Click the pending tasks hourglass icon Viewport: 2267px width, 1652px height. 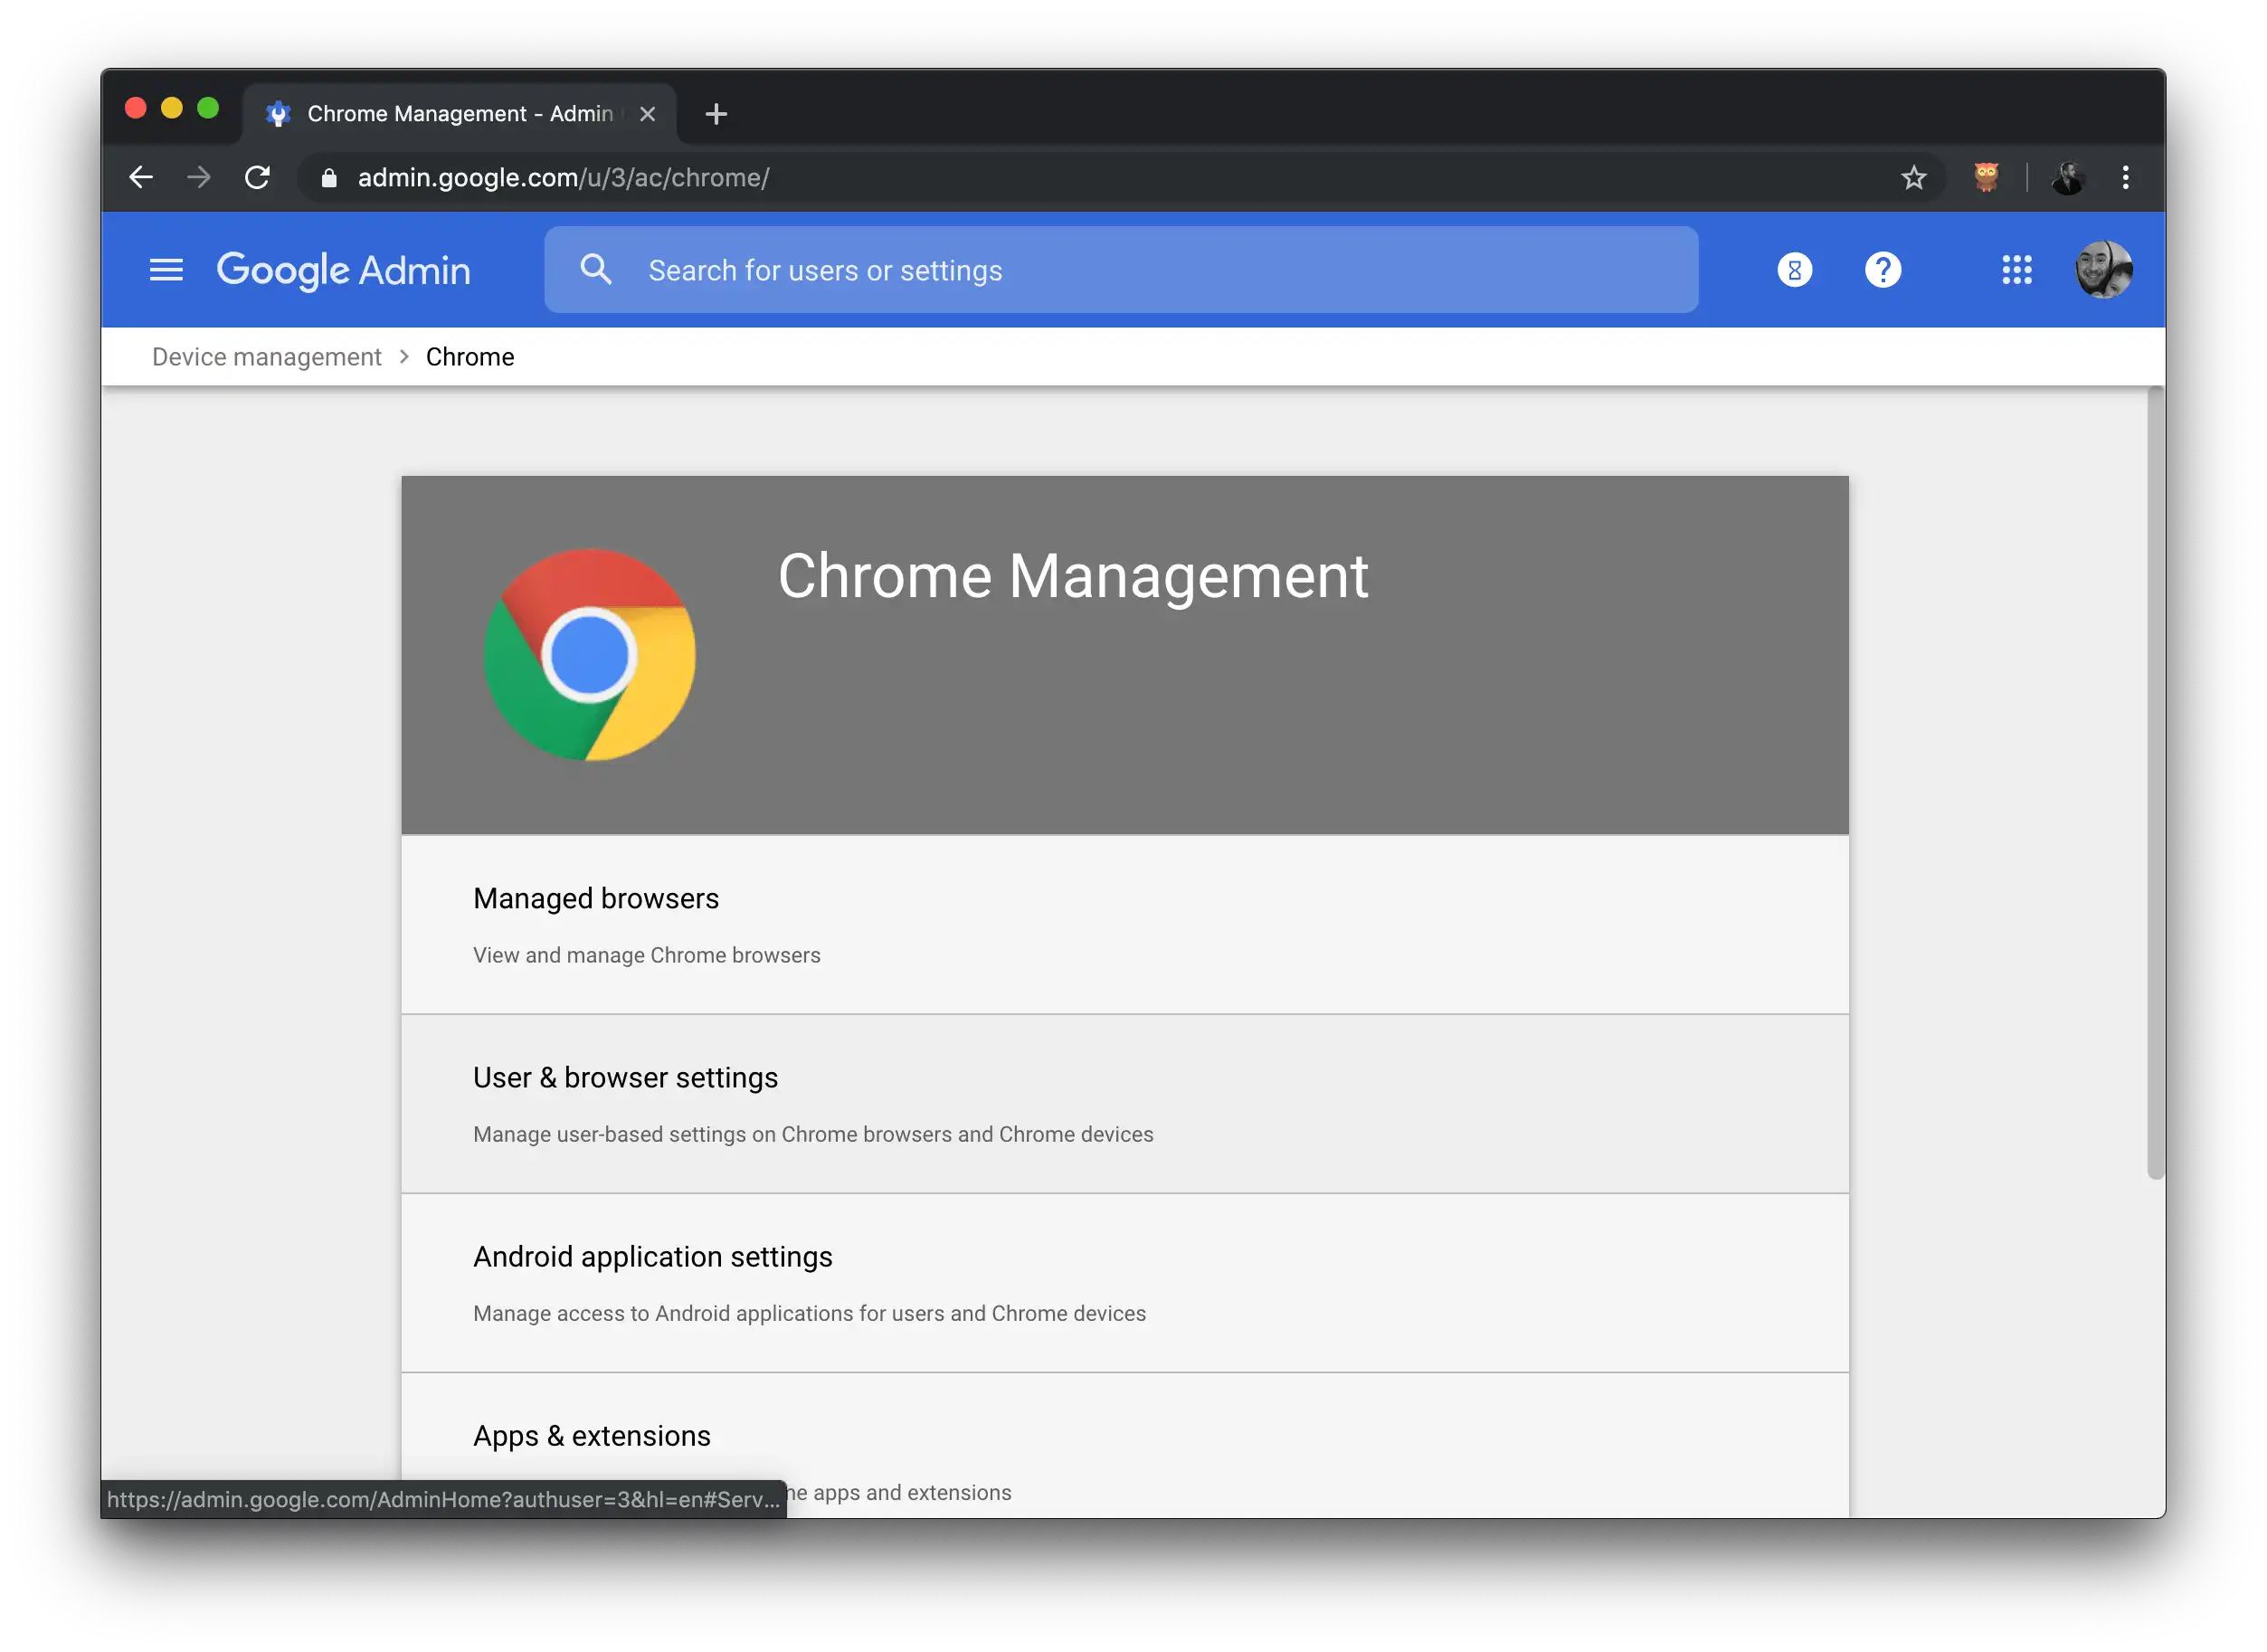(1794, 269)
